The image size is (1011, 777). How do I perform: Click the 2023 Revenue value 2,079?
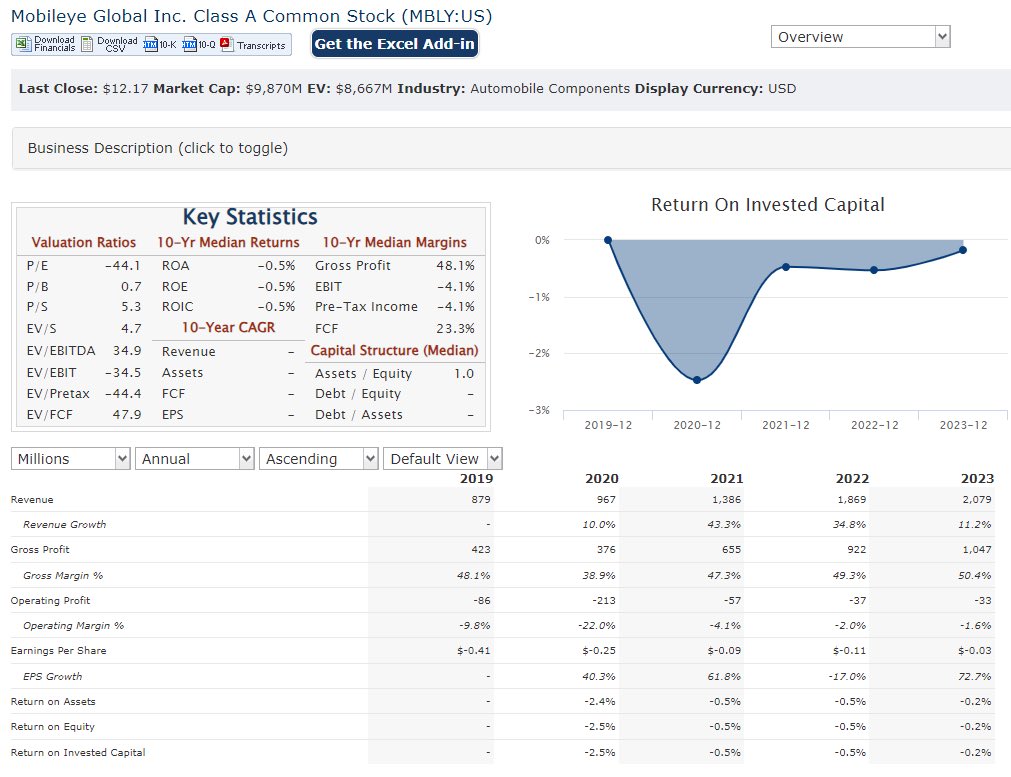click(977, 499)
